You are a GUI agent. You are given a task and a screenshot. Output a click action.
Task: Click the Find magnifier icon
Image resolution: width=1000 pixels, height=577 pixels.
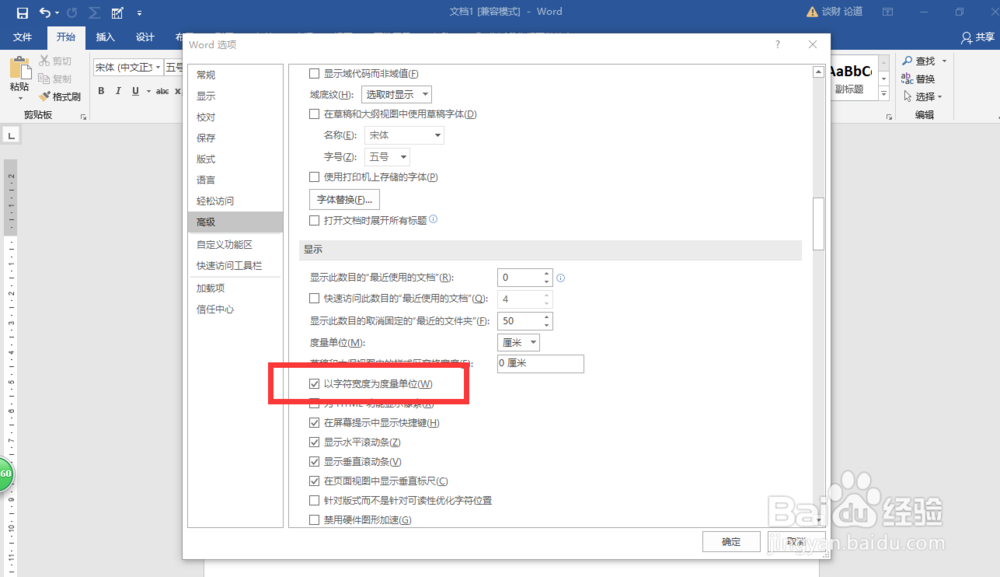pyautogui.click(x=907, y=61)
